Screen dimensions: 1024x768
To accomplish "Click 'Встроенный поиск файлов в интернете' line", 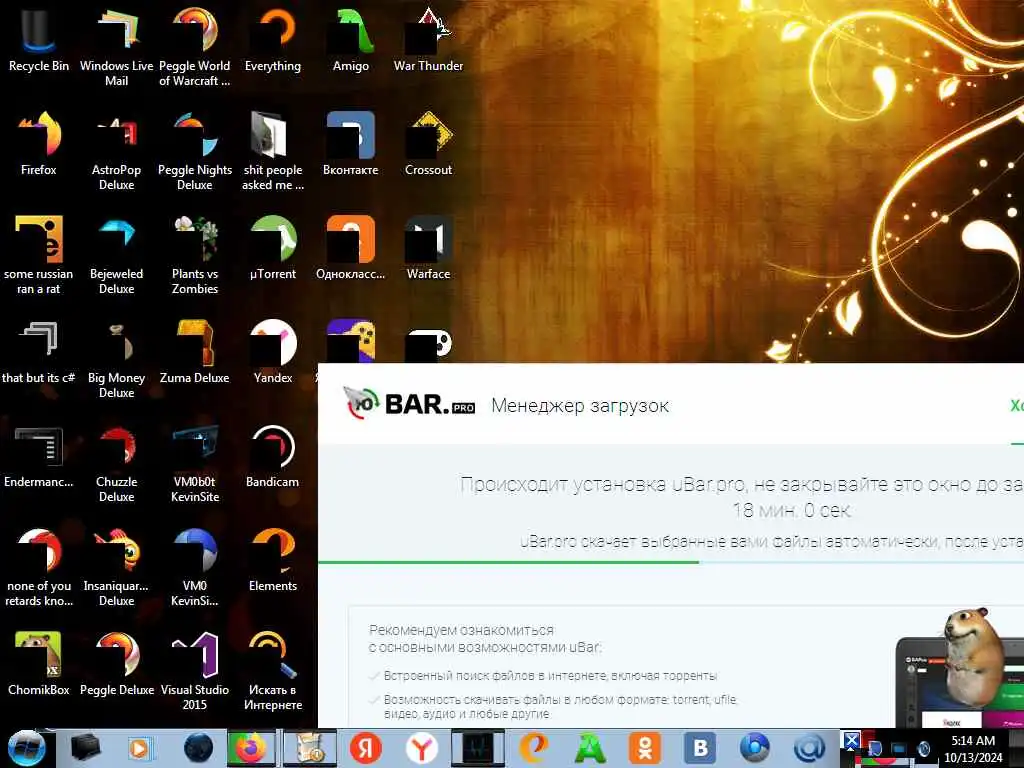I will click(x=550, y=676).
